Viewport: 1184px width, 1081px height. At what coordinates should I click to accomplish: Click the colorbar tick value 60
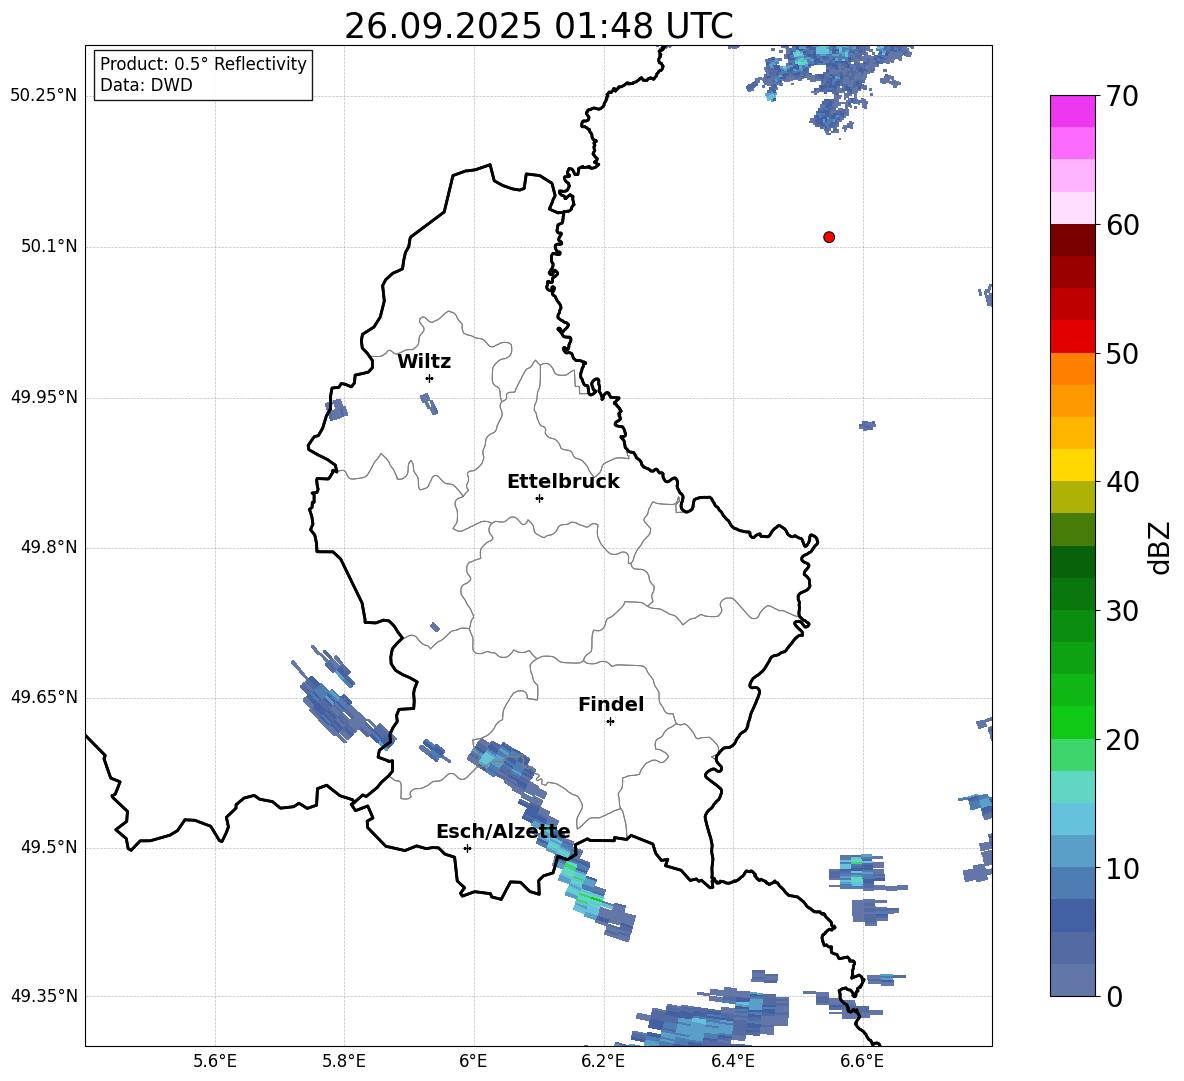pyautogui.click(x=1122, y=225)
